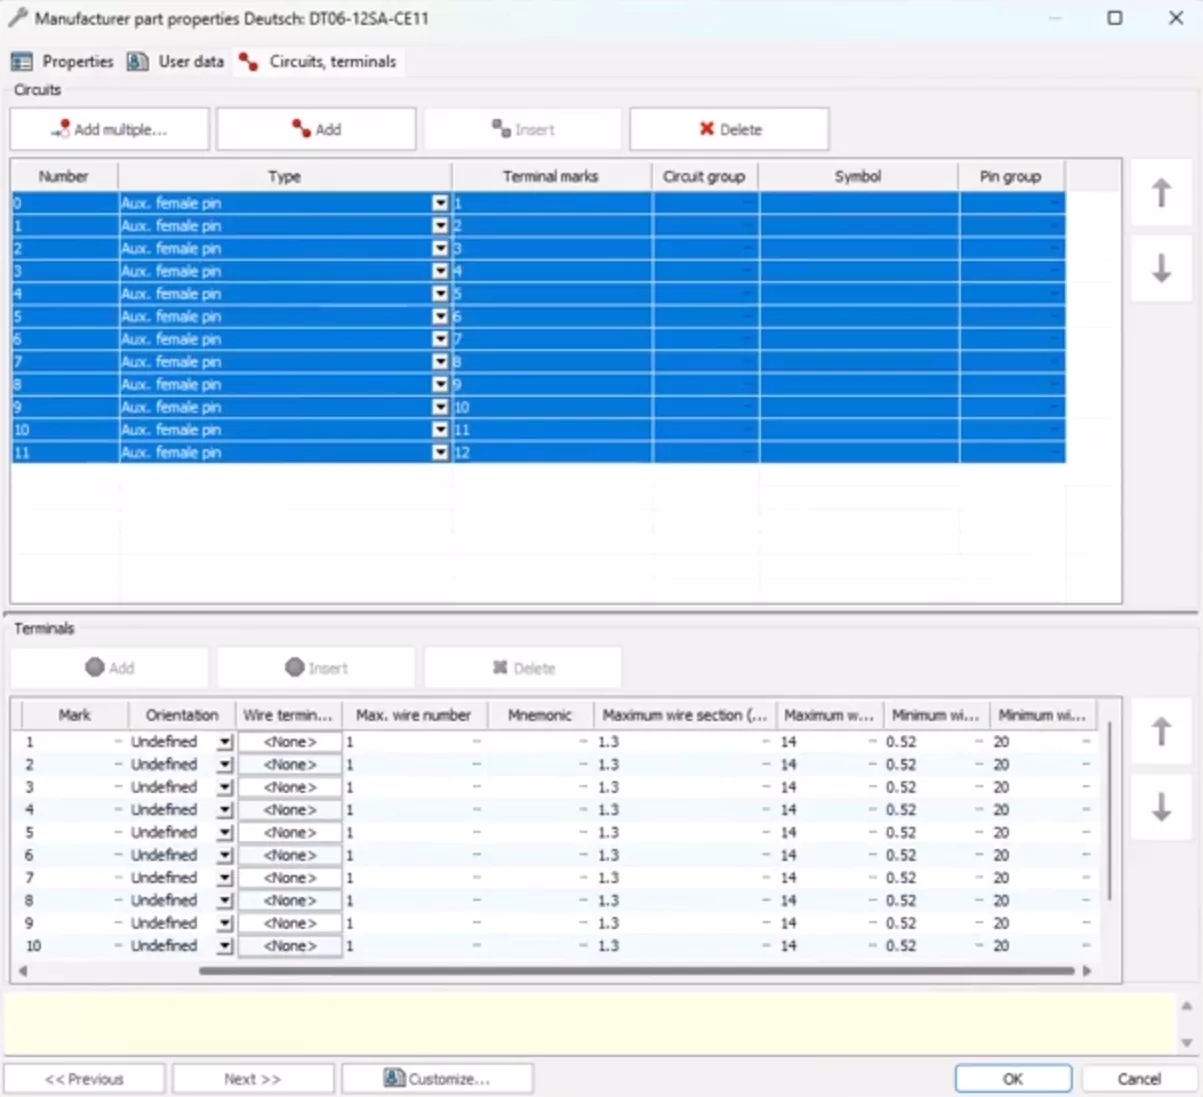
Task: Click the Delete icon in the Terminals section
Action: click(x=500, y=667)
